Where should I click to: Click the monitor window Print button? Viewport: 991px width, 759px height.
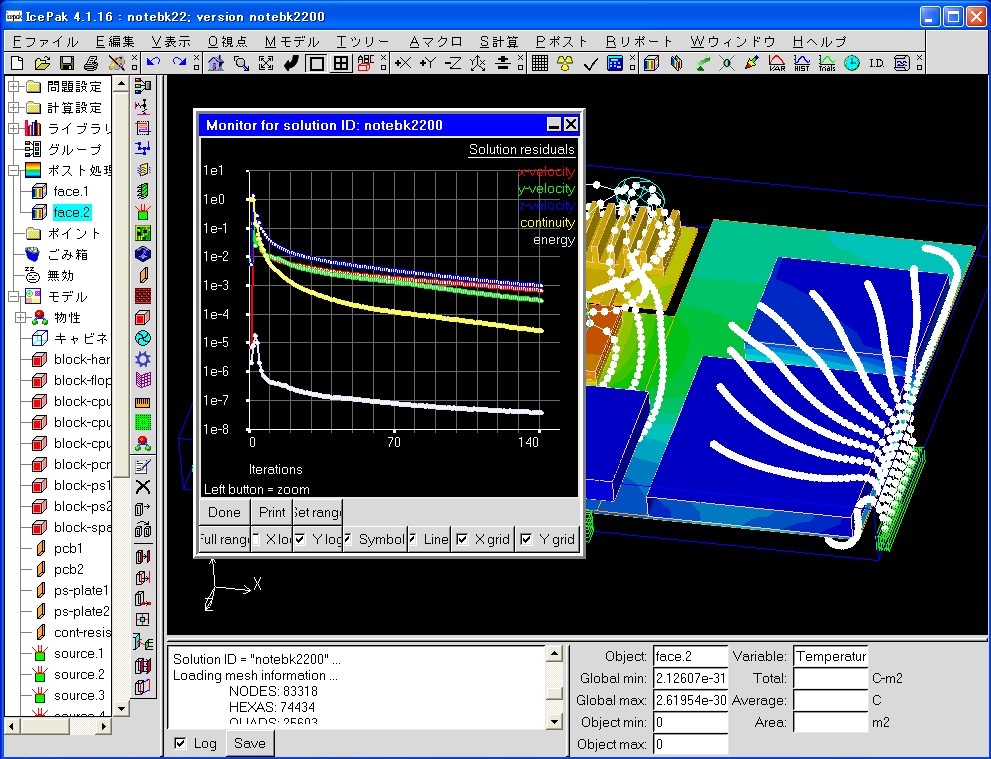coord(272,512)
